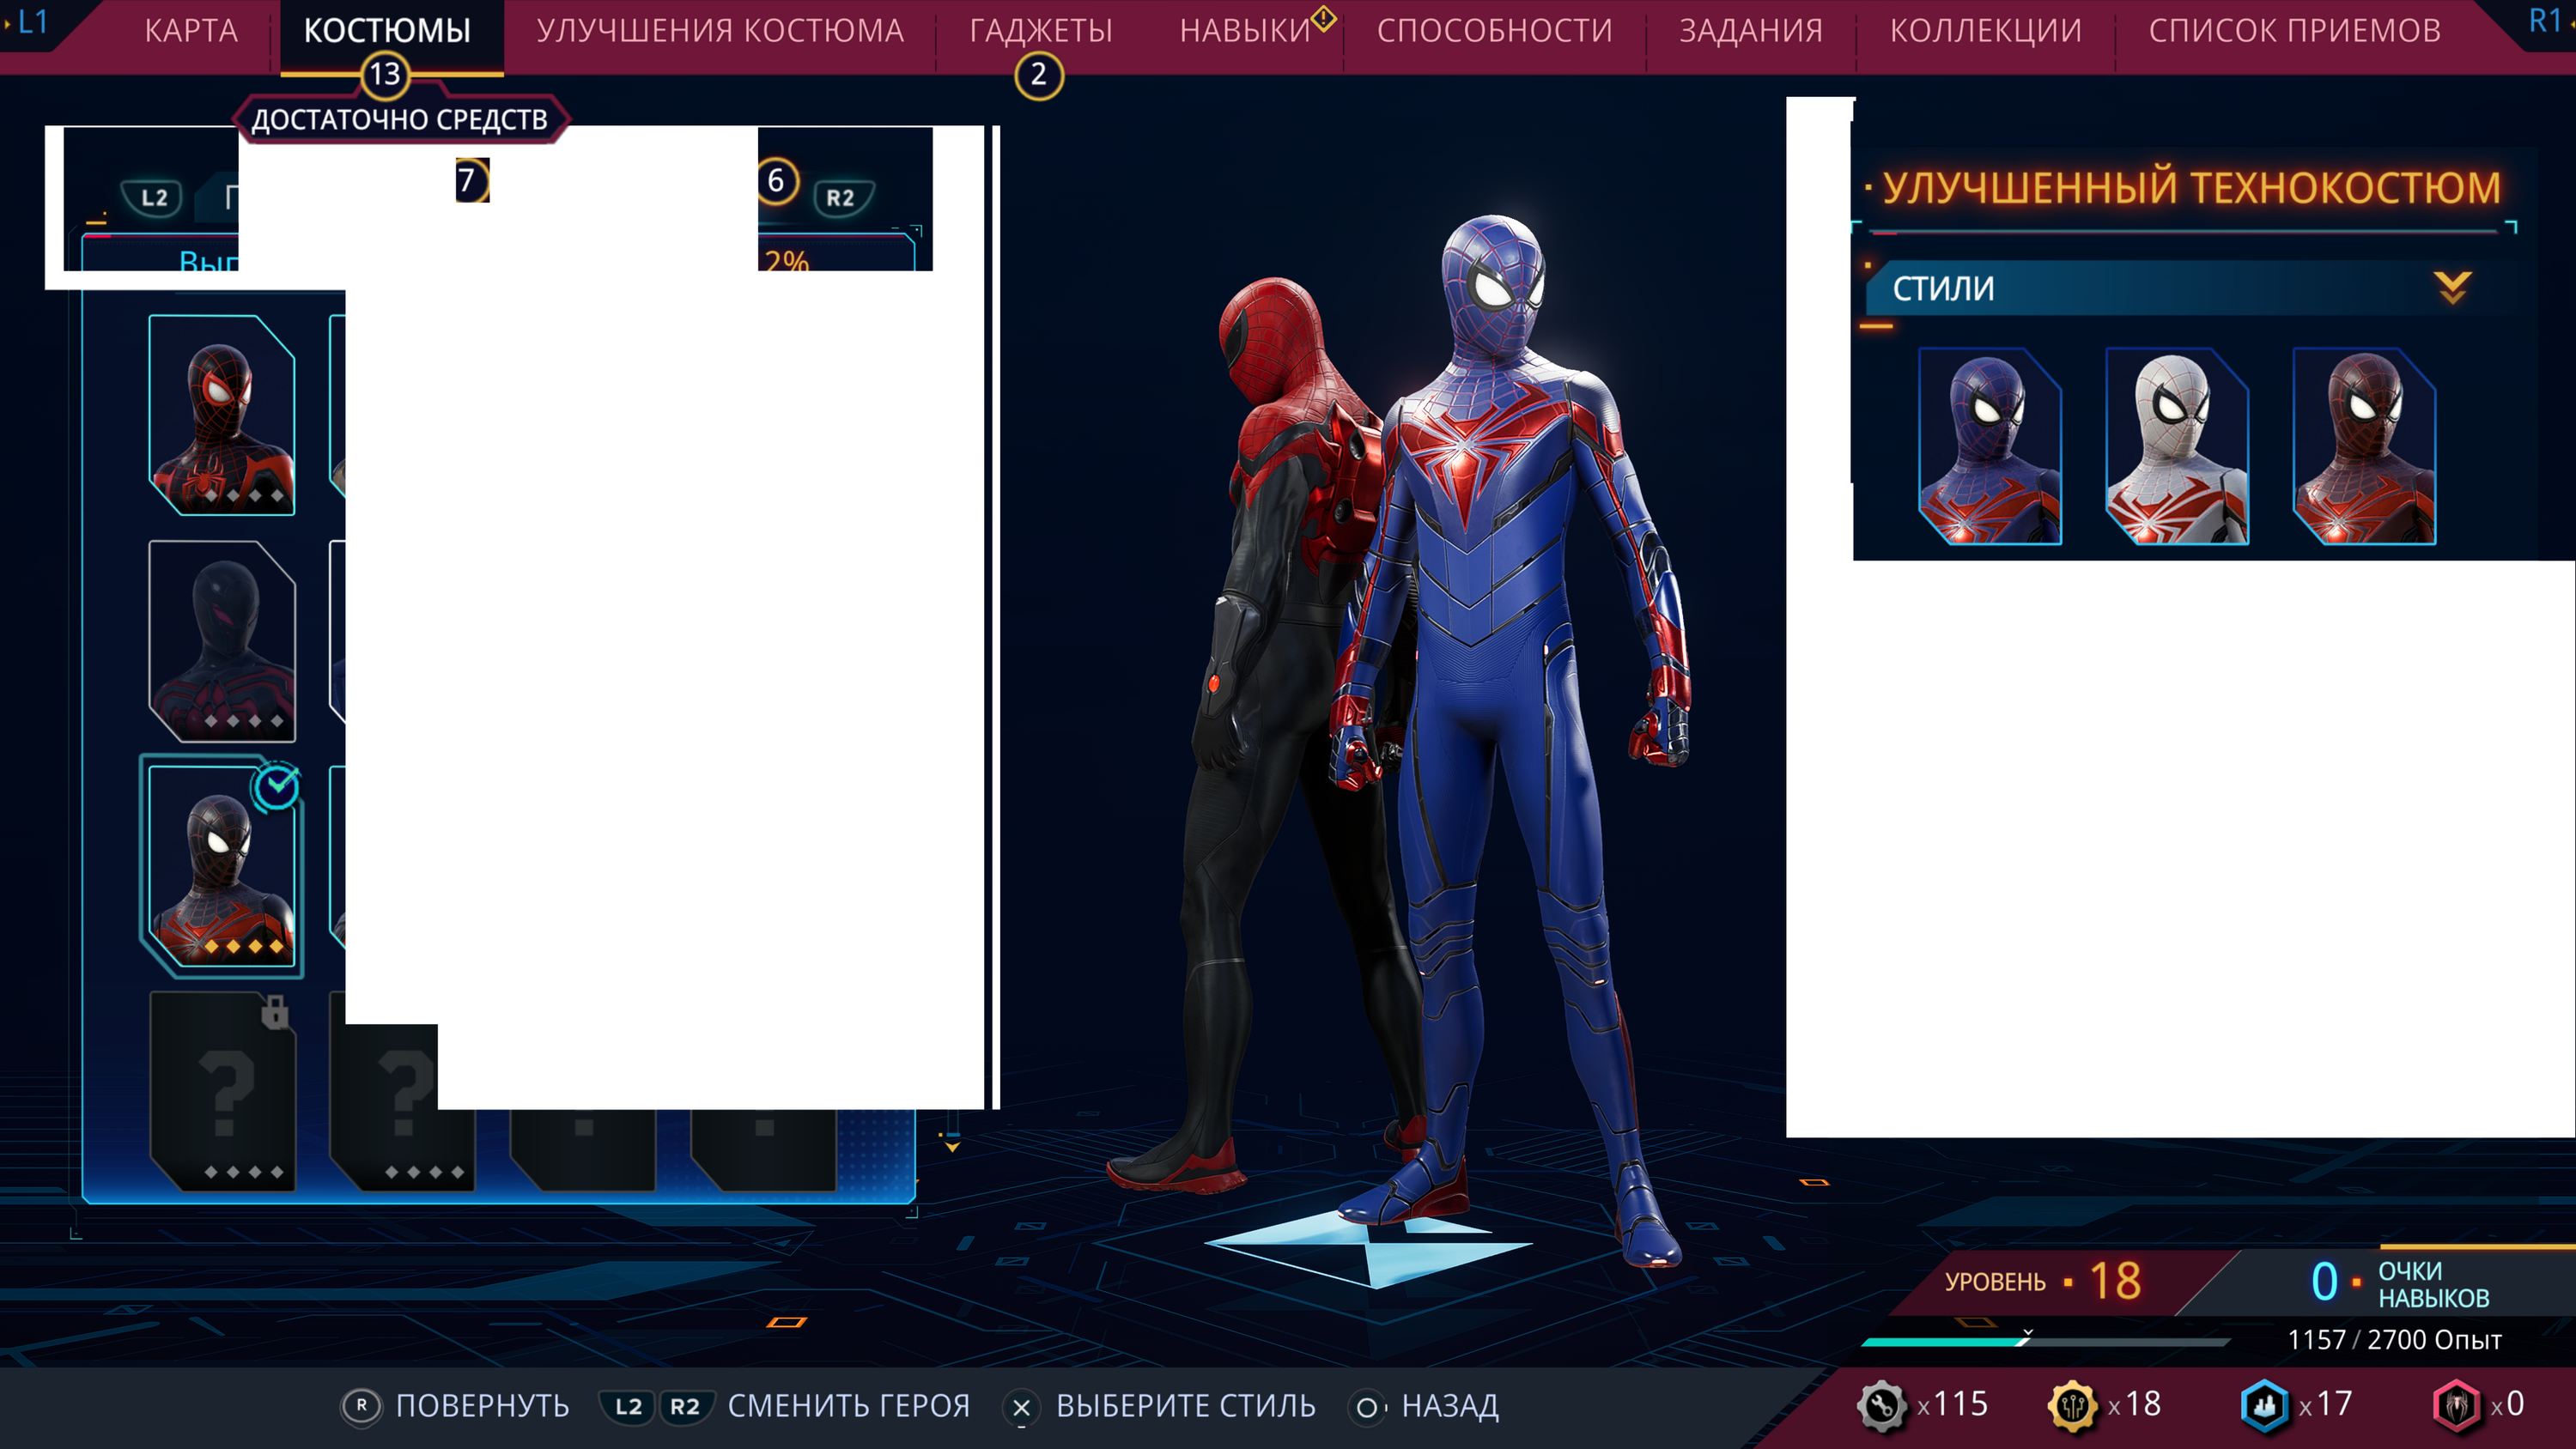This screenshot has width=2576, height=1449.
Task: Go to the СПИСОК ПРИЕМОВ tab
Action: tap(2294, 30)
